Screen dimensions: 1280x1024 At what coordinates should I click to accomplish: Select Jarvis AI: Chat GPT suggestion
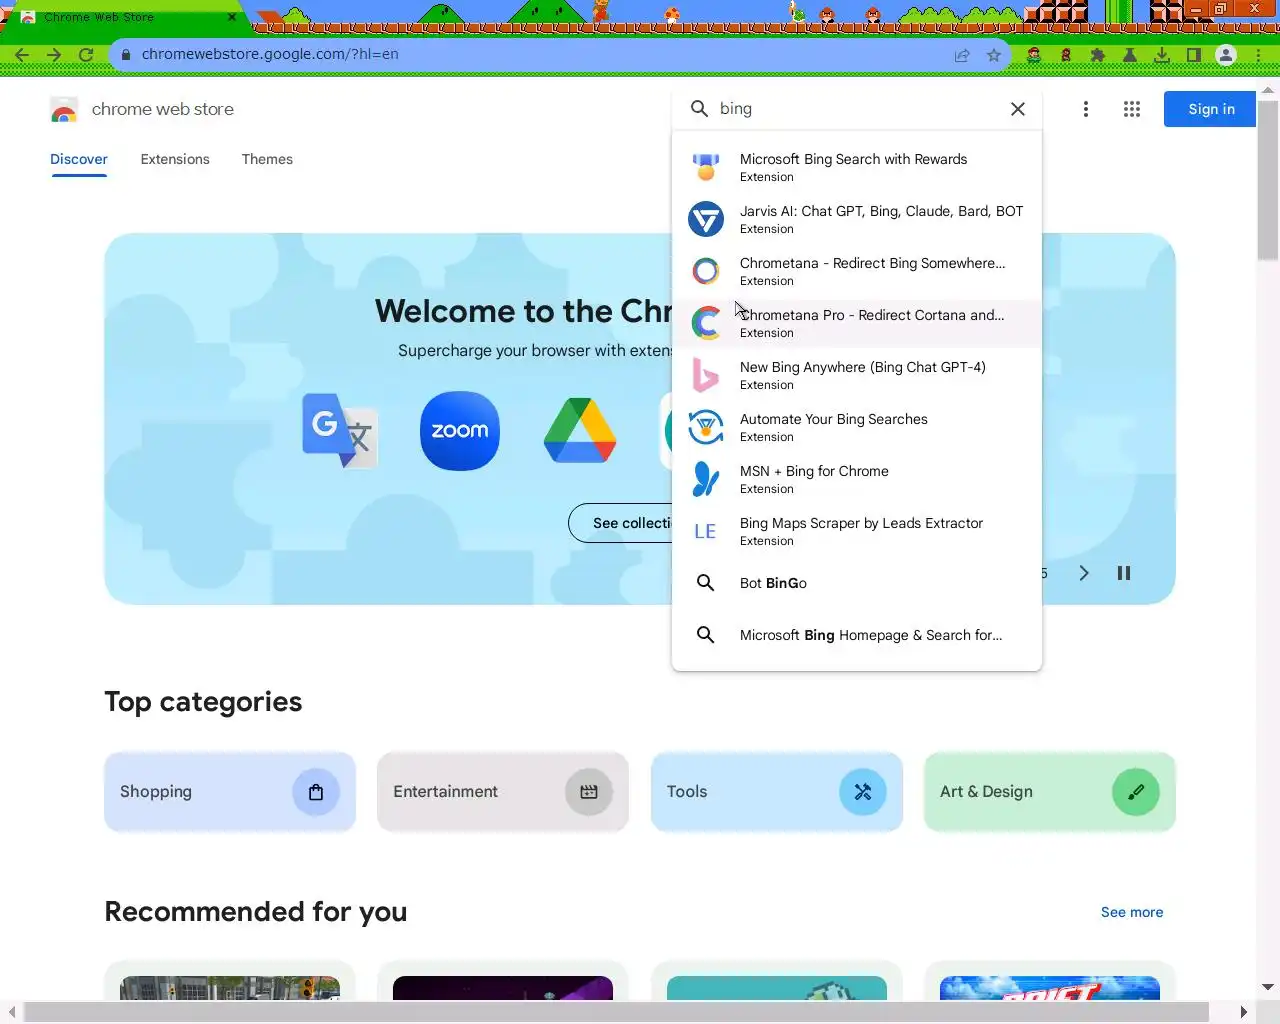coord(857,219)
